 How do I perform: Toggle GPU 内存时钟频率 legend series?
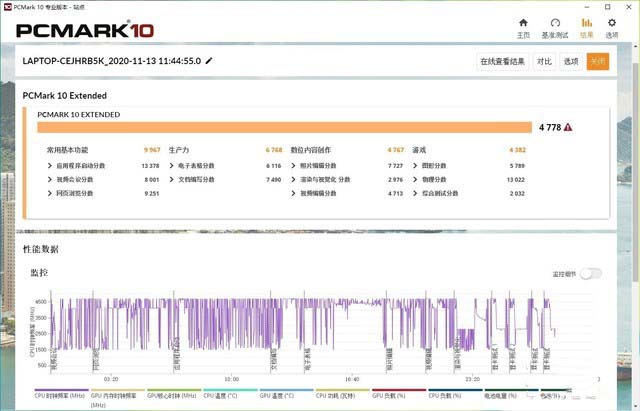coord(118,398)
